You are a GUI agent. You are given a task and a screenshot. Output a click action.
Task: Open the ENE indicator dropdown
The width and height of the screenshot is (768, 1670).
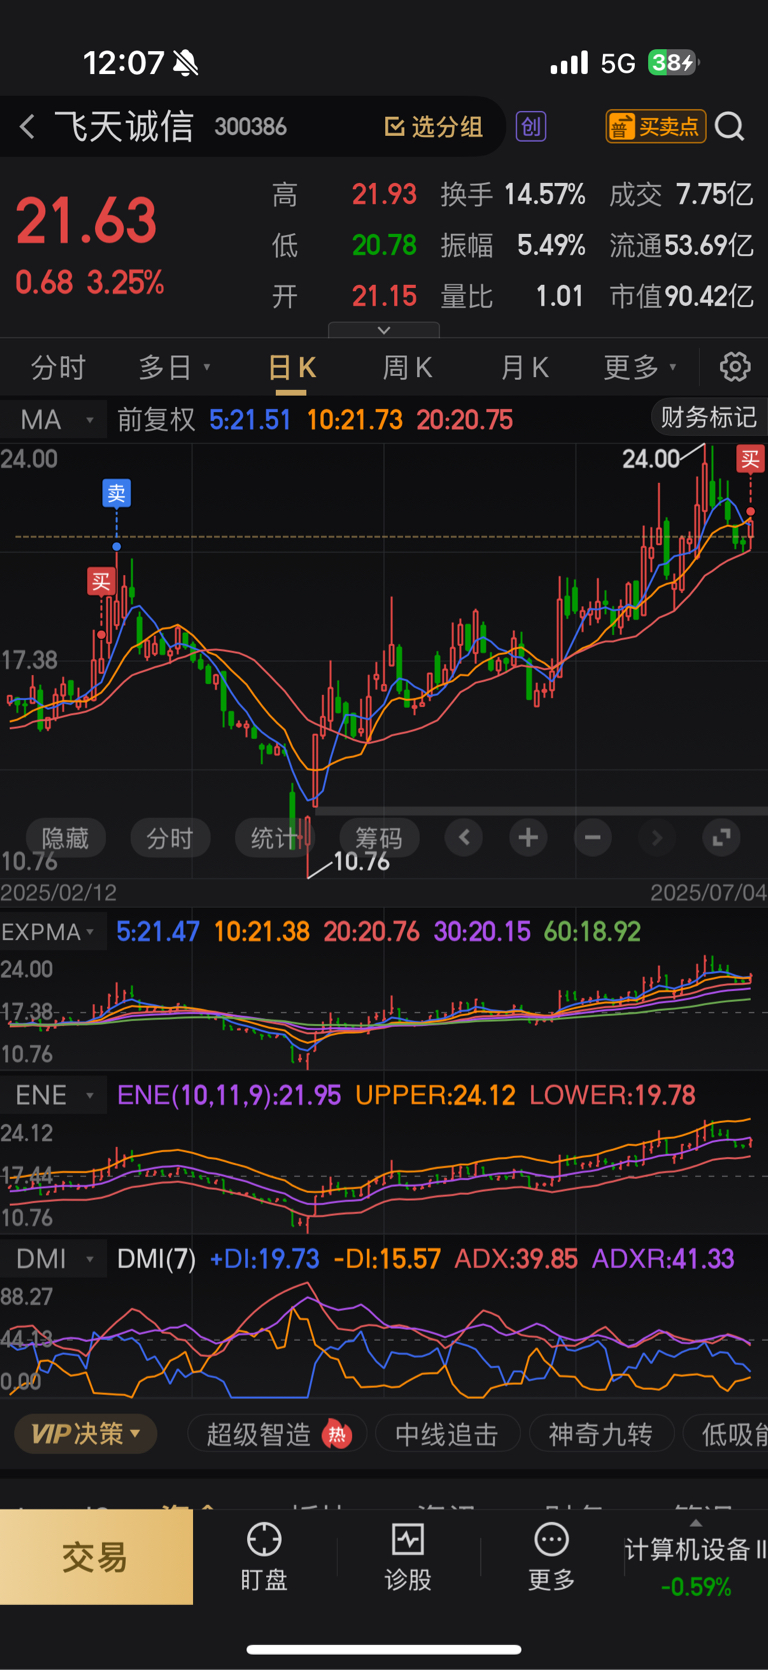(x=55, y=1095)
